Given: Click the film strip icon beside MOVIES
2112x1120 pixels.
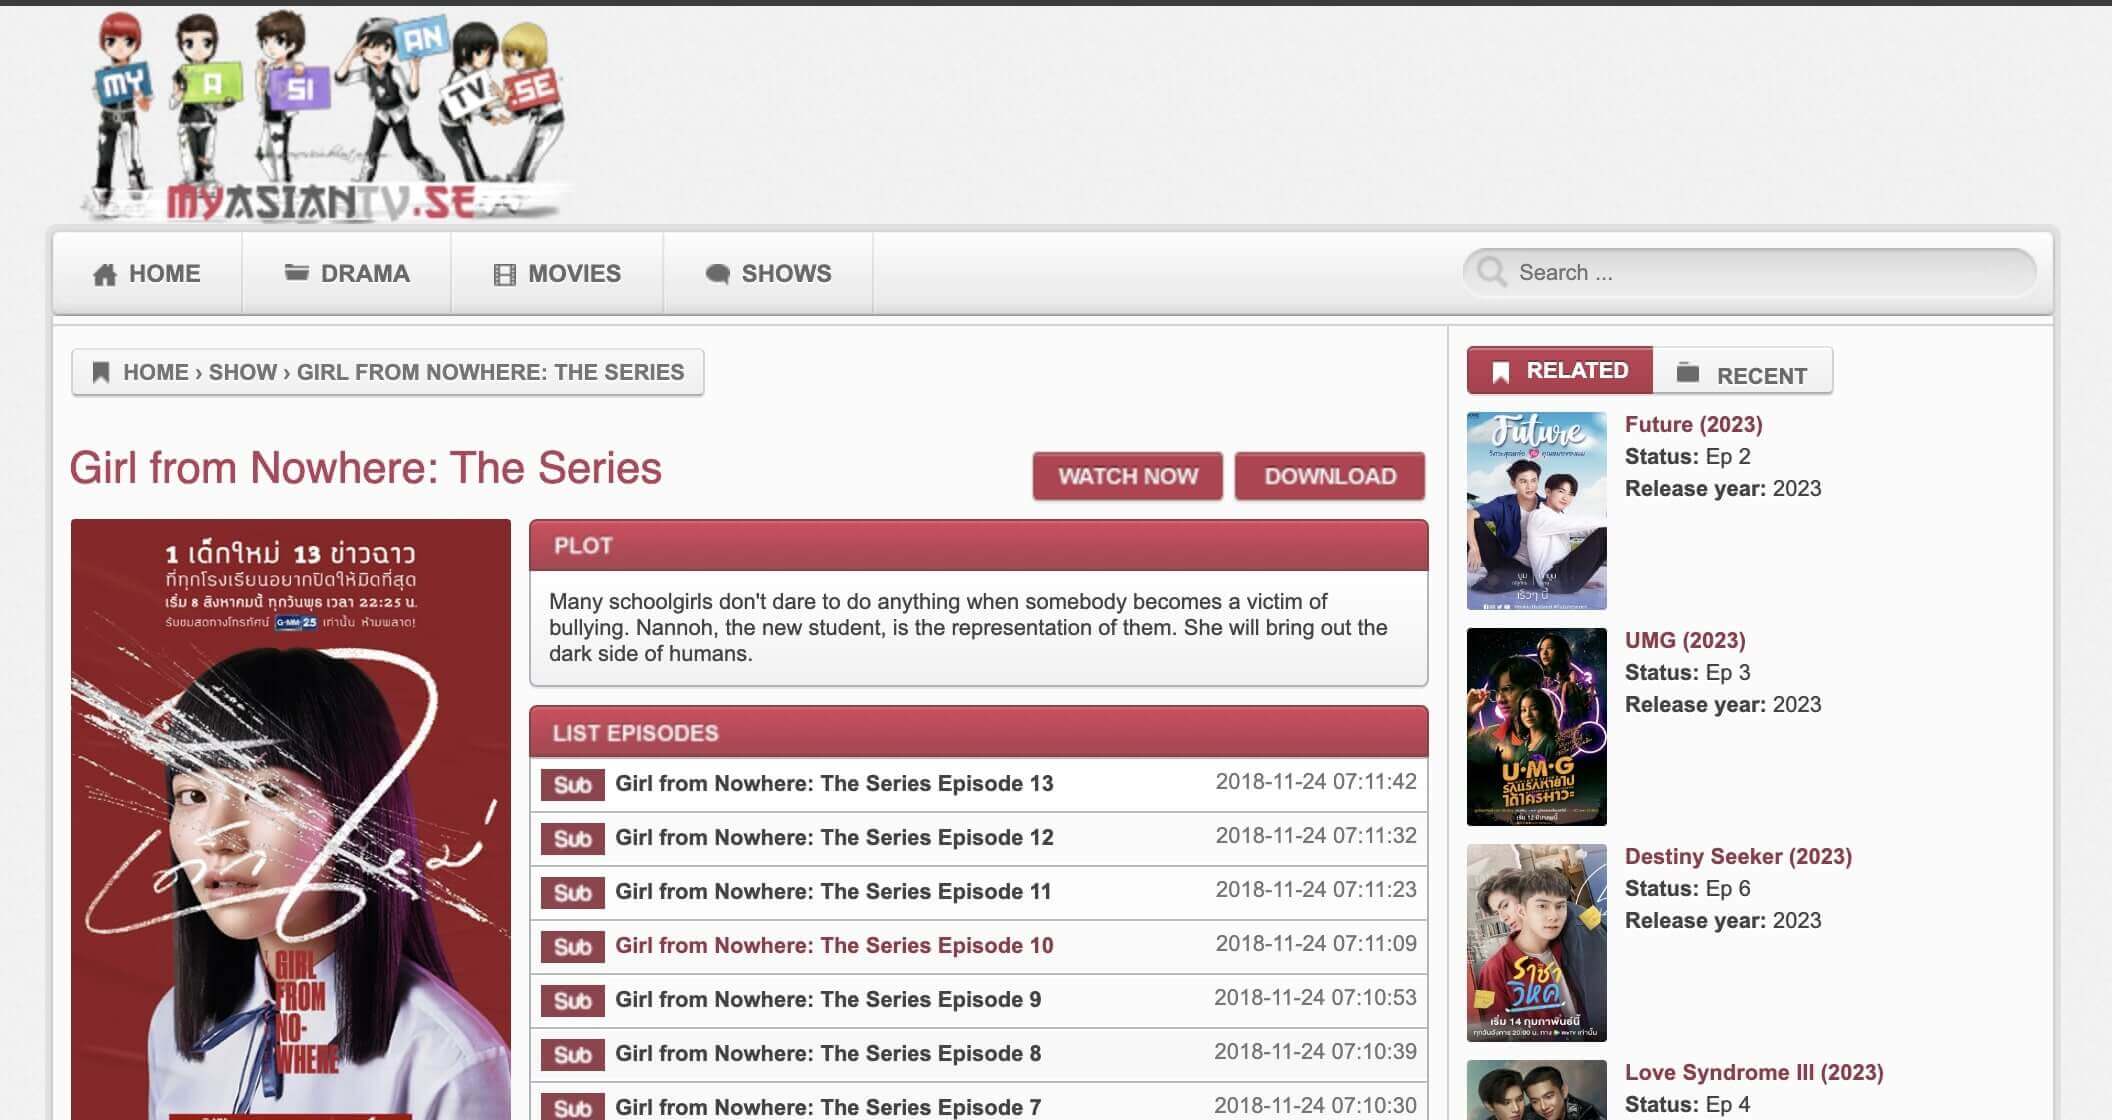Looking at the screenshot, I should (505, 275).
